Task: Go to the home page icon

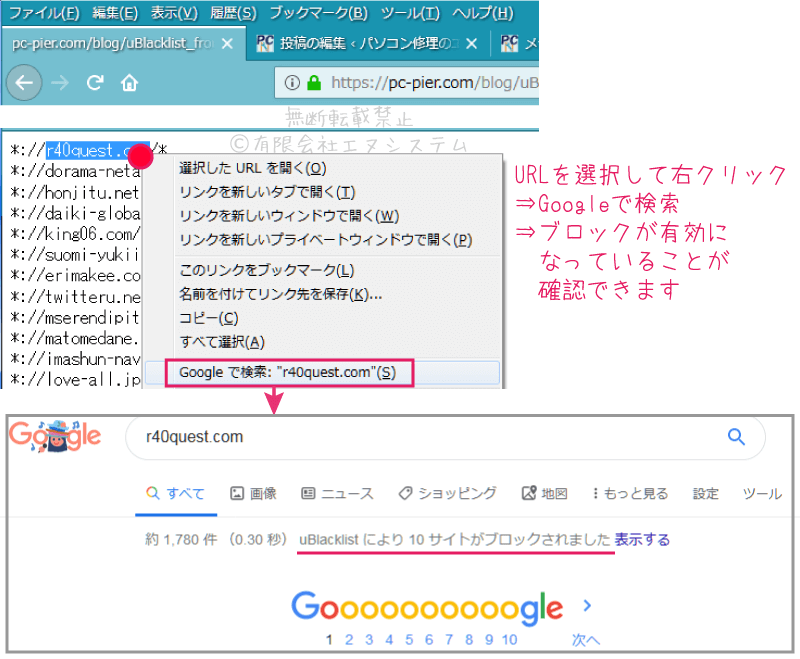Action: coord(129,82)
